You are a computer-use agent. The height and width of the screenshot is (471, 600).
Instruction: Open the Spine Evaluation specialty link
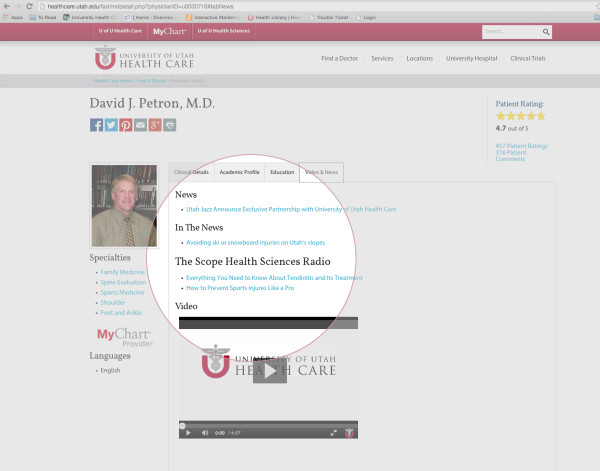tap(123, 282)
